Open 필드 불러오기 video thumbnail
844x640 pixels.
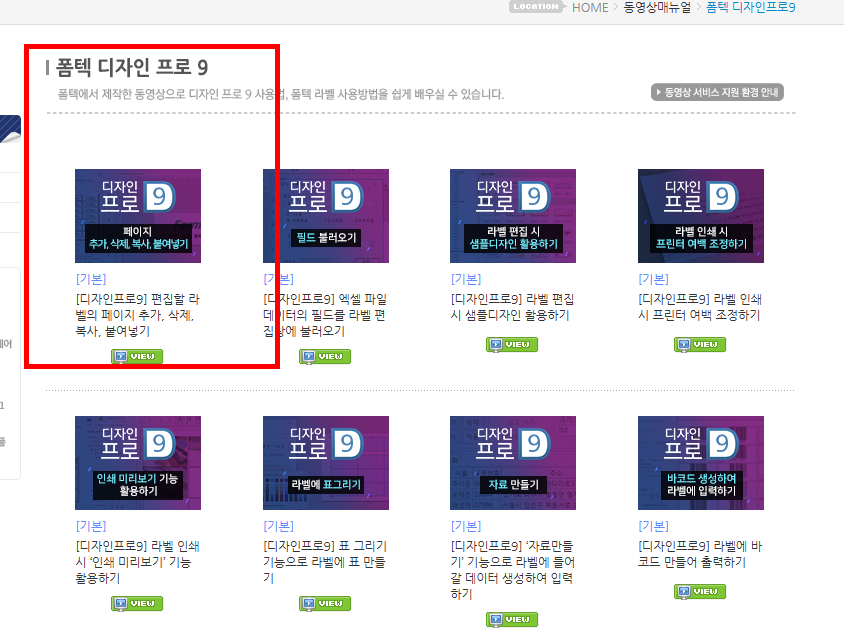pos(326,216)
